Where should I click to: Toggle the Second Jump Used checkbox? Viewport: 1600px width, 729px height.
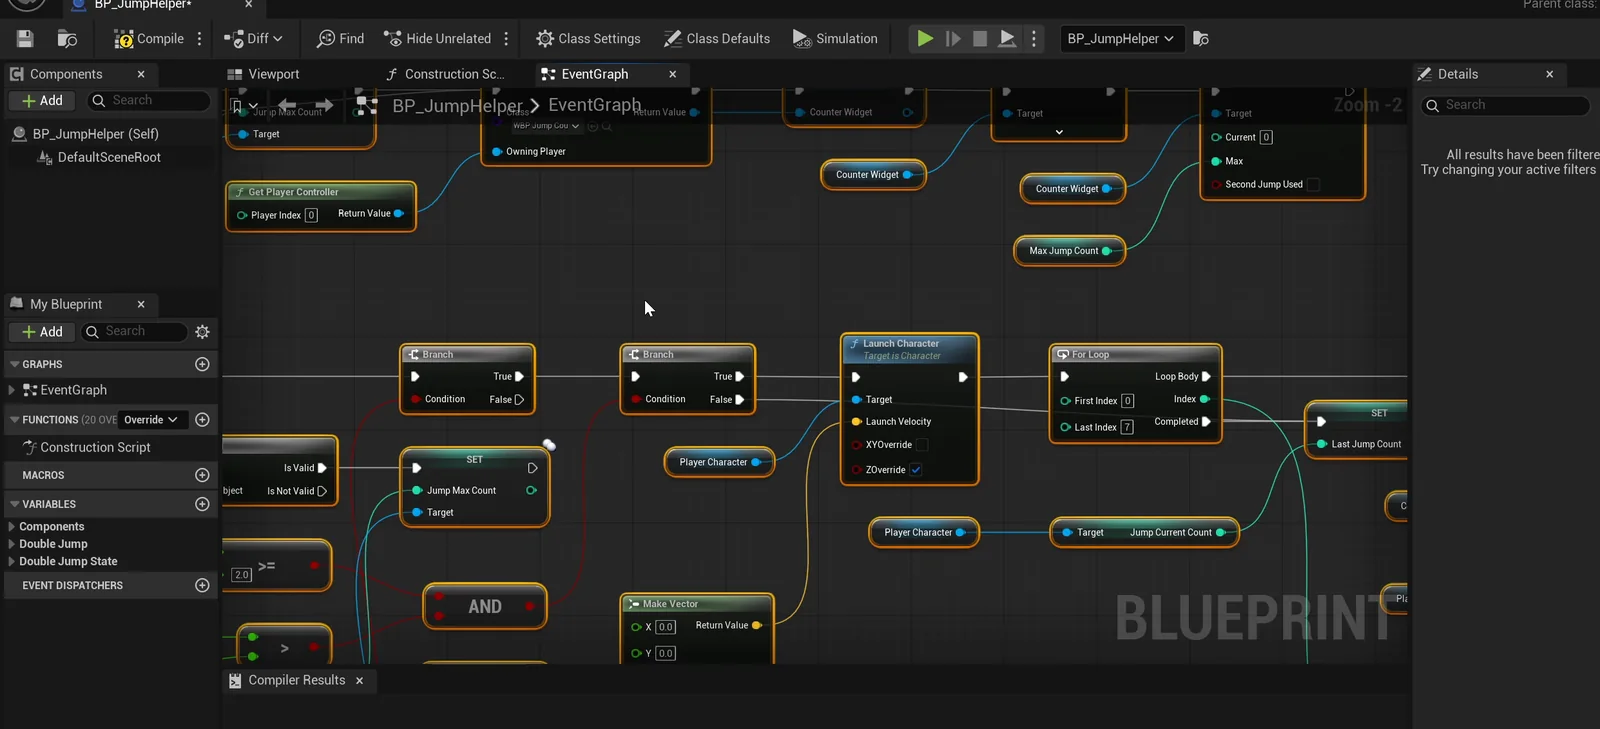tap(1313, 184)
